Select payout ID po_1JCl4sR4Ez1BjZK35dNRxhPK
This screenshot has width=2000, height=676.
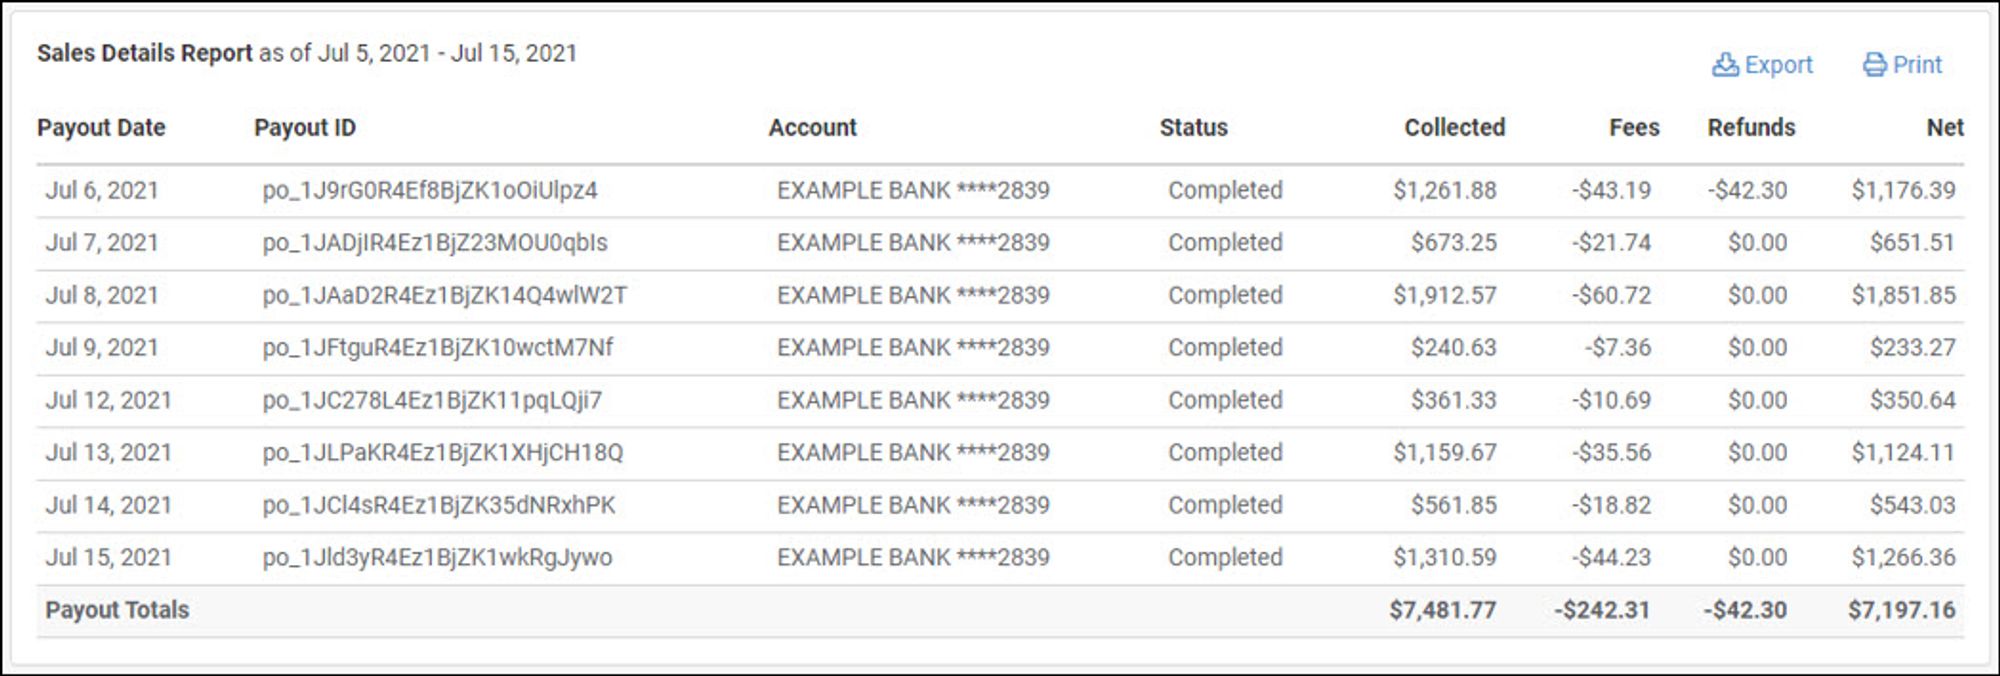pyautogui.click(x=439, y=506)
